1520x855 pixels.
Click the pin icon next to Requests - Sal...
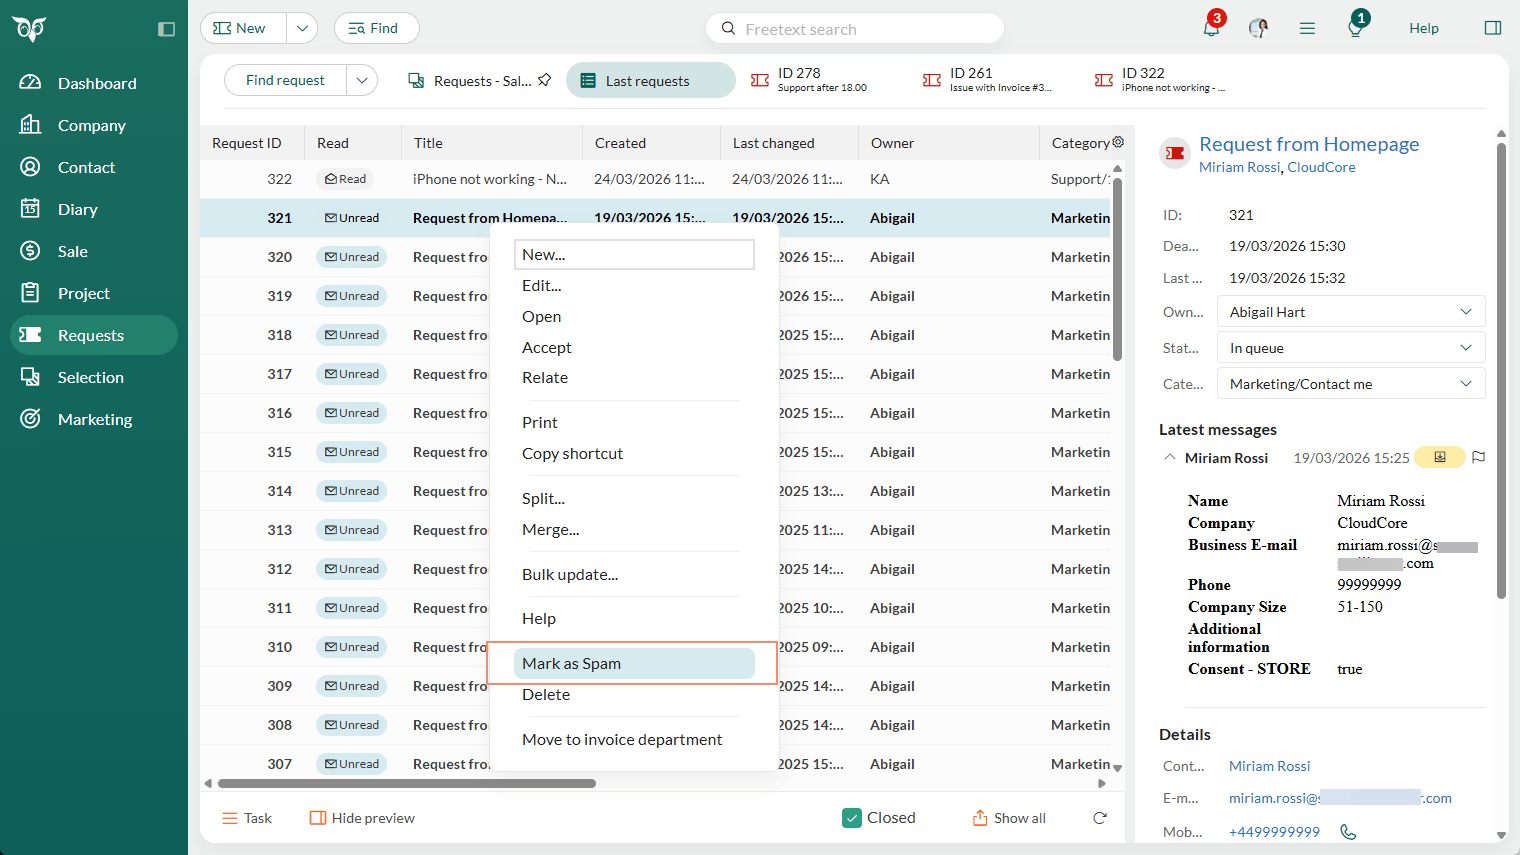click(x=544, y=80)
